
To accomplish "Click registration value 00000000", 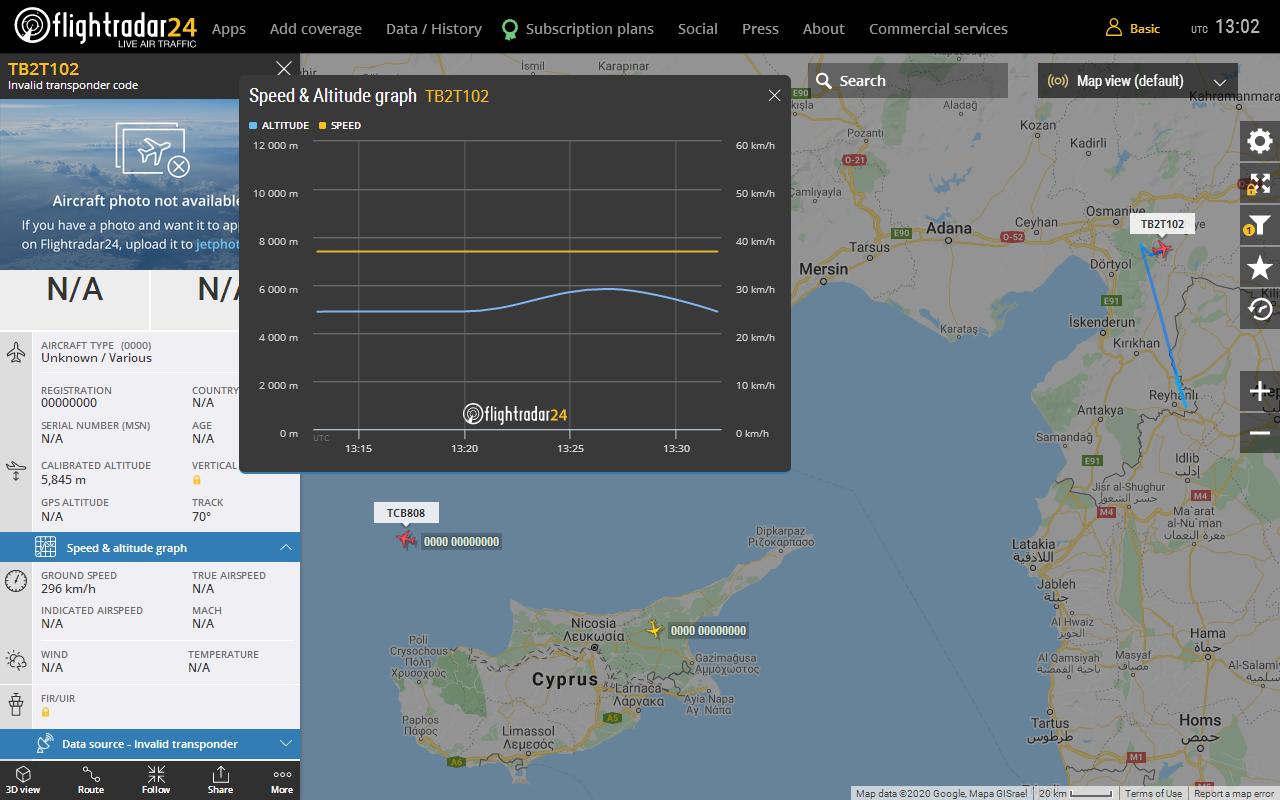I will tap(69, 402).
